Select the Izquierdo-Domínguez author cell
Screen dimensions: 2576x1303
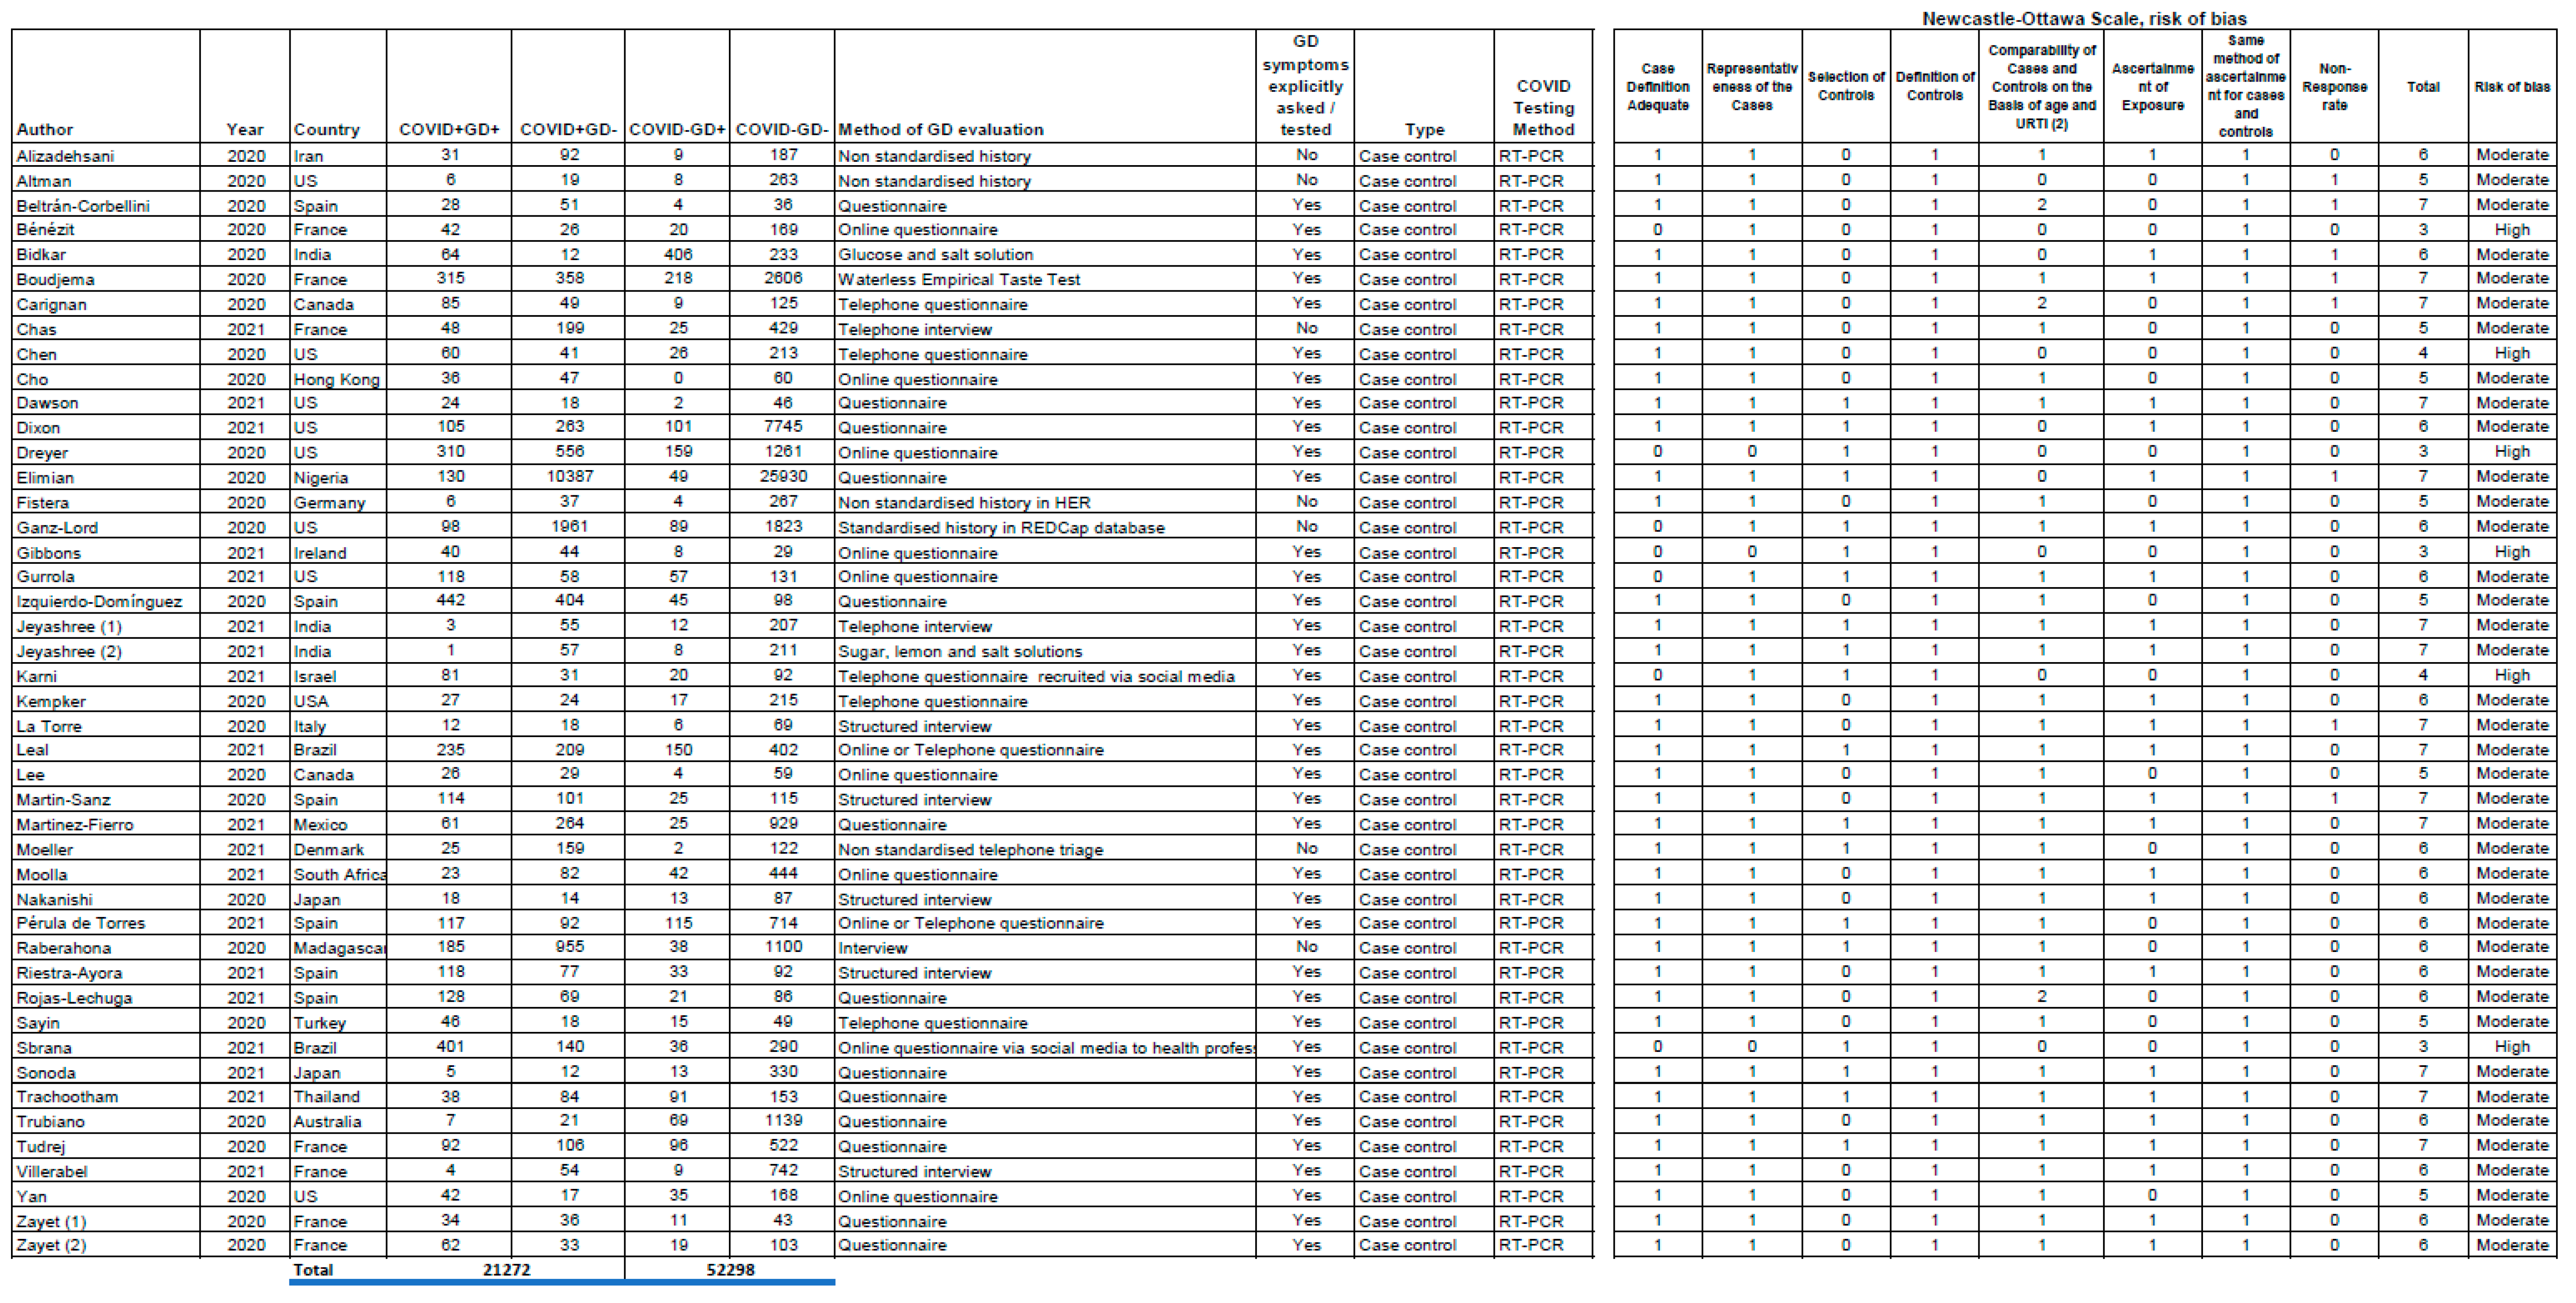99,601
